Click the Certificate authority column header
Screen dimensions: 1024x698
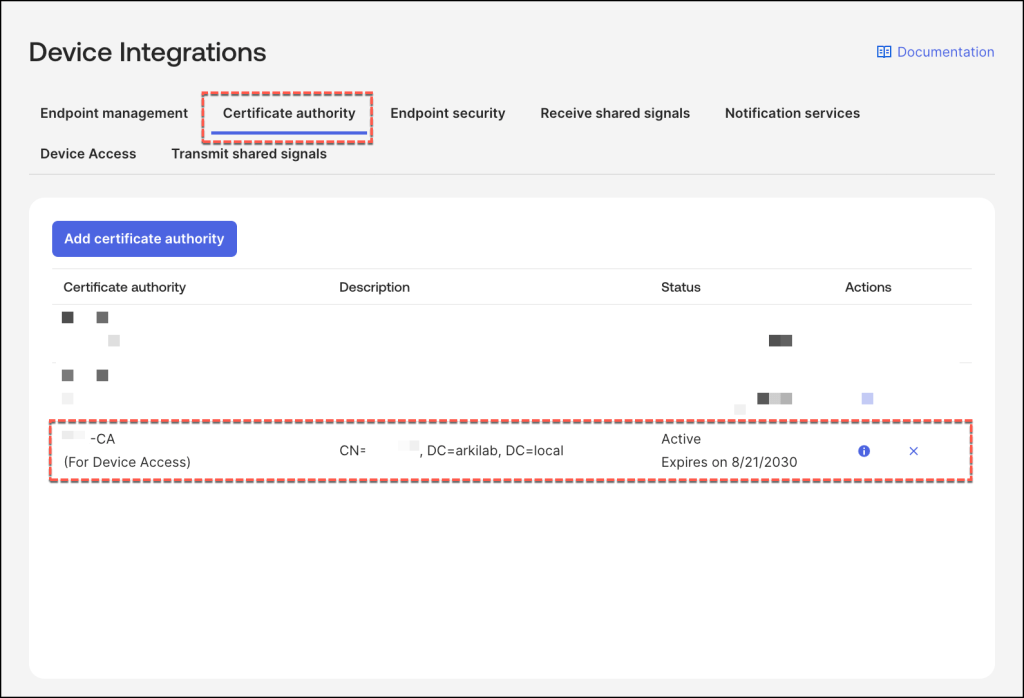(124, 287)
